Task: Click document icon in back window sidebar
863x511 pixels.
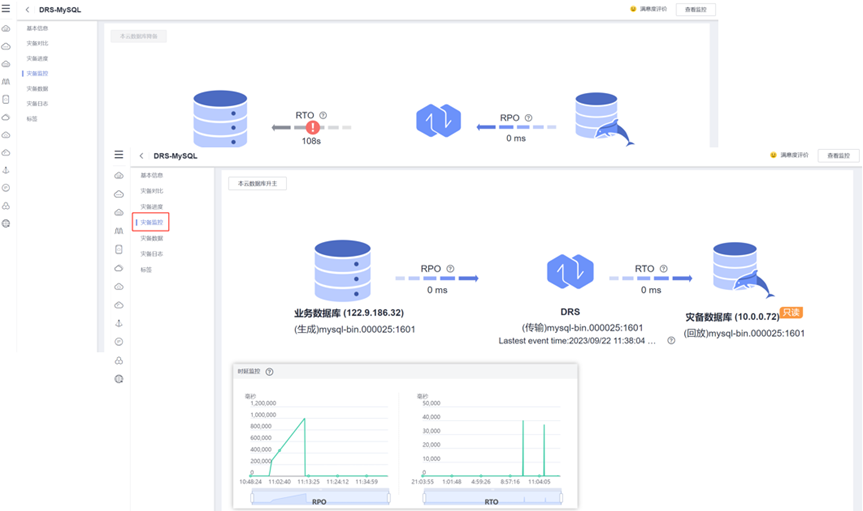Action: (6, 99)
